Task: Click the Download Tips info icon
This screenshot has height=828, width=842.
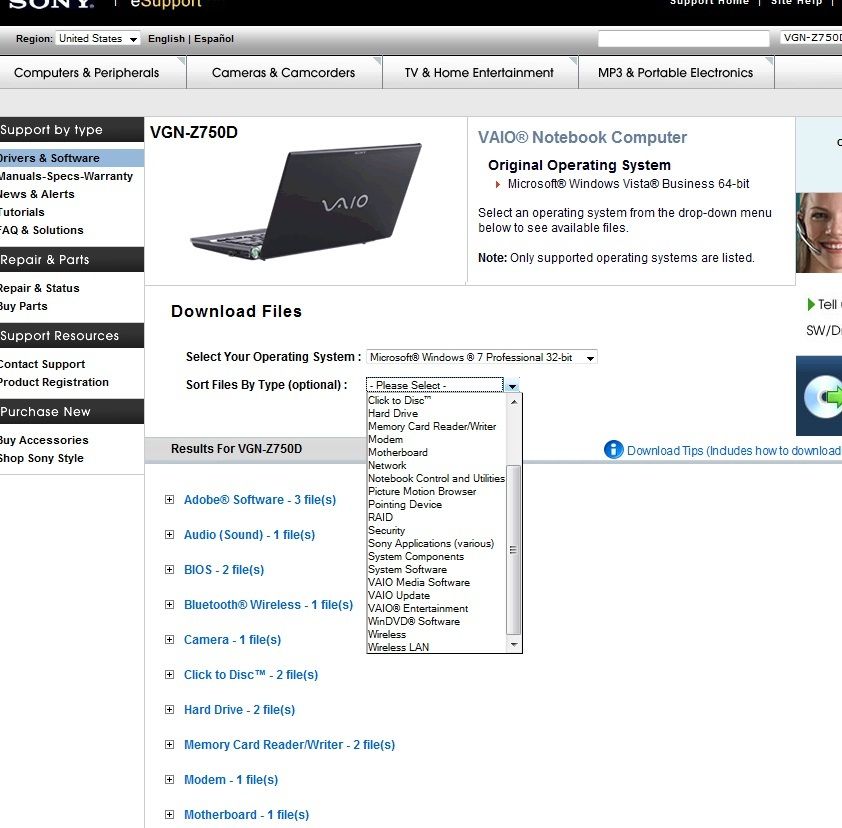Action: pos(613,449)
